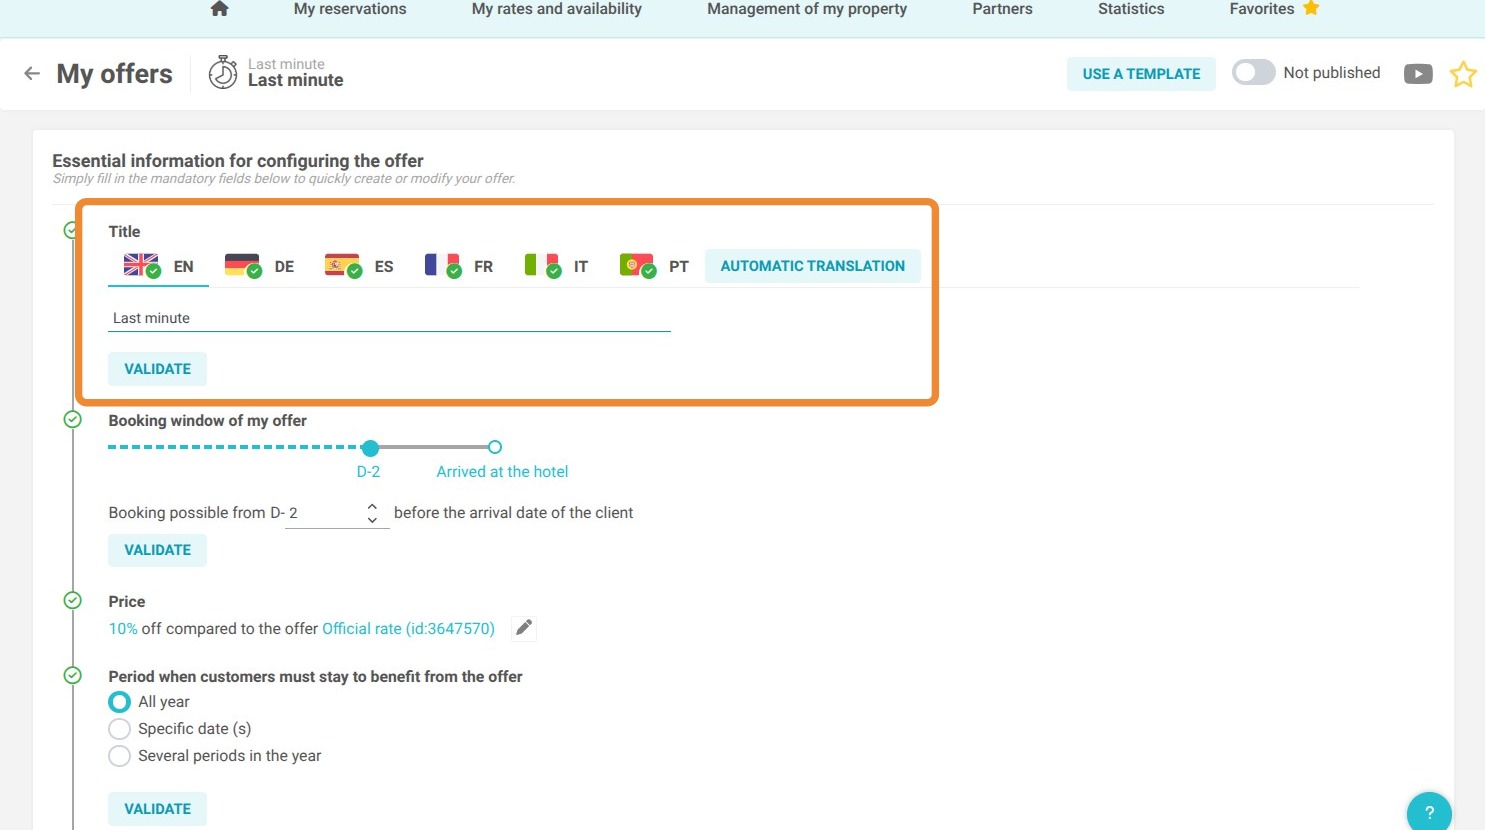Image resolution: width=1485 pixels, height=830 pixels.
Task: Click the German flag icon
Action: [243, 265]
